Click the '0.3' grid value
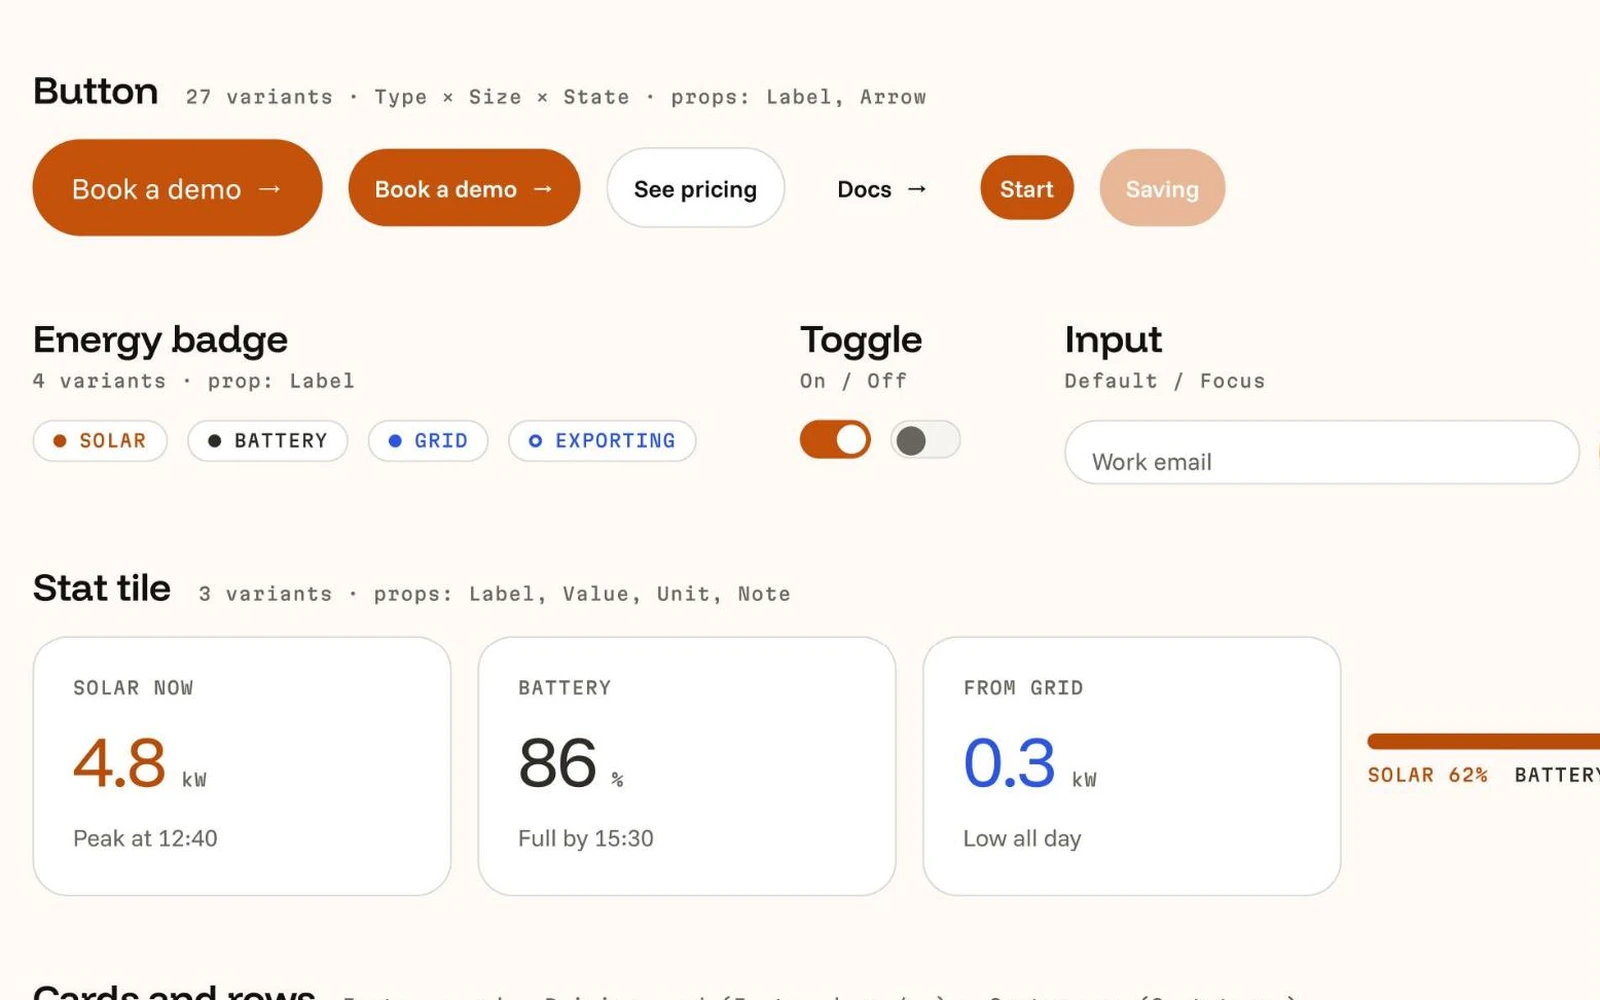Image resolution: width=1600 pixels, height=1000 pixels. [x=1009, y=764]
